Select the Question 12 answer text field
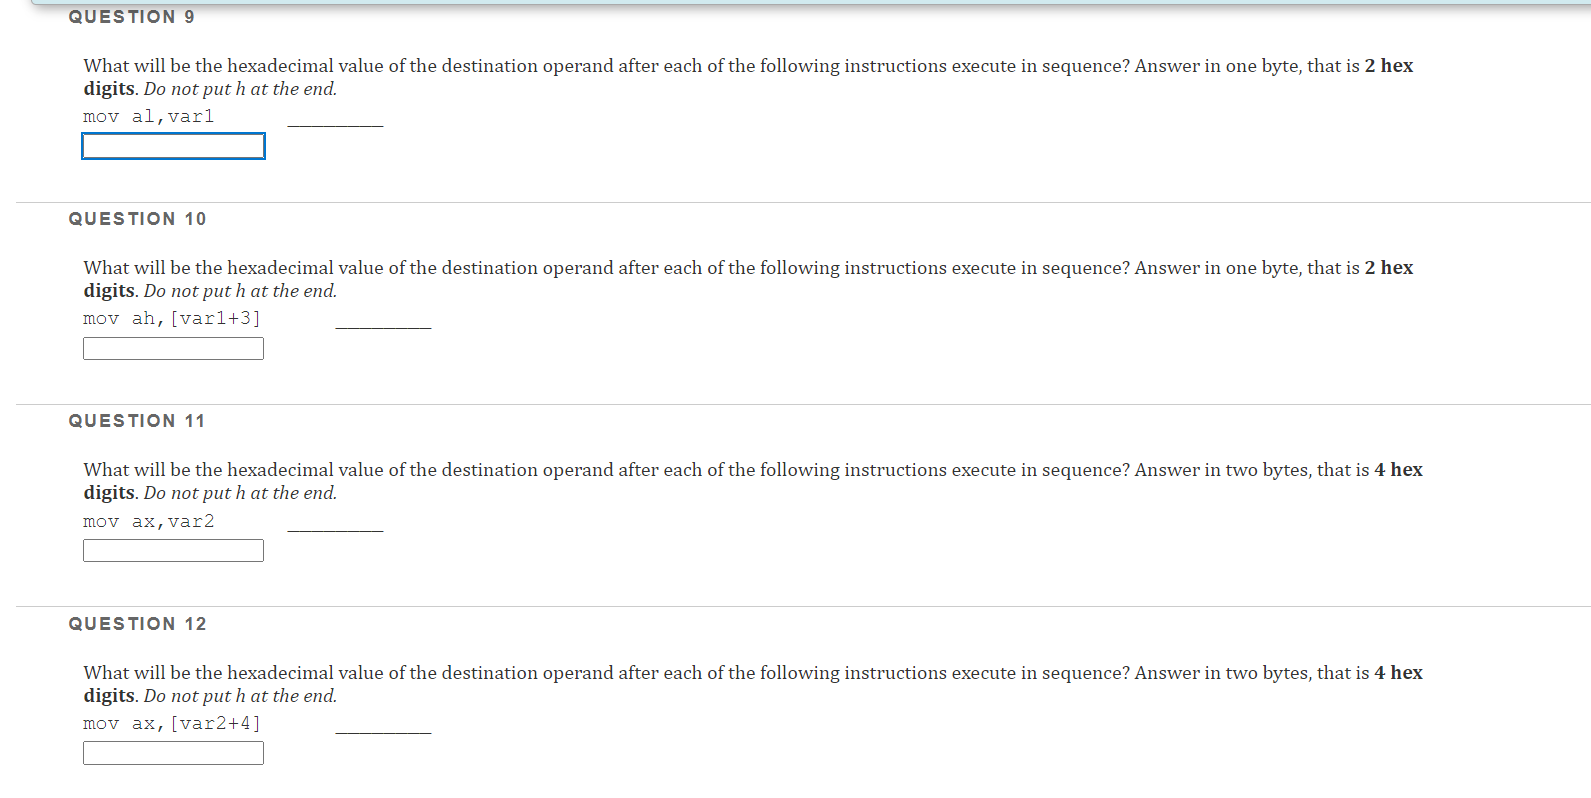 173,753
